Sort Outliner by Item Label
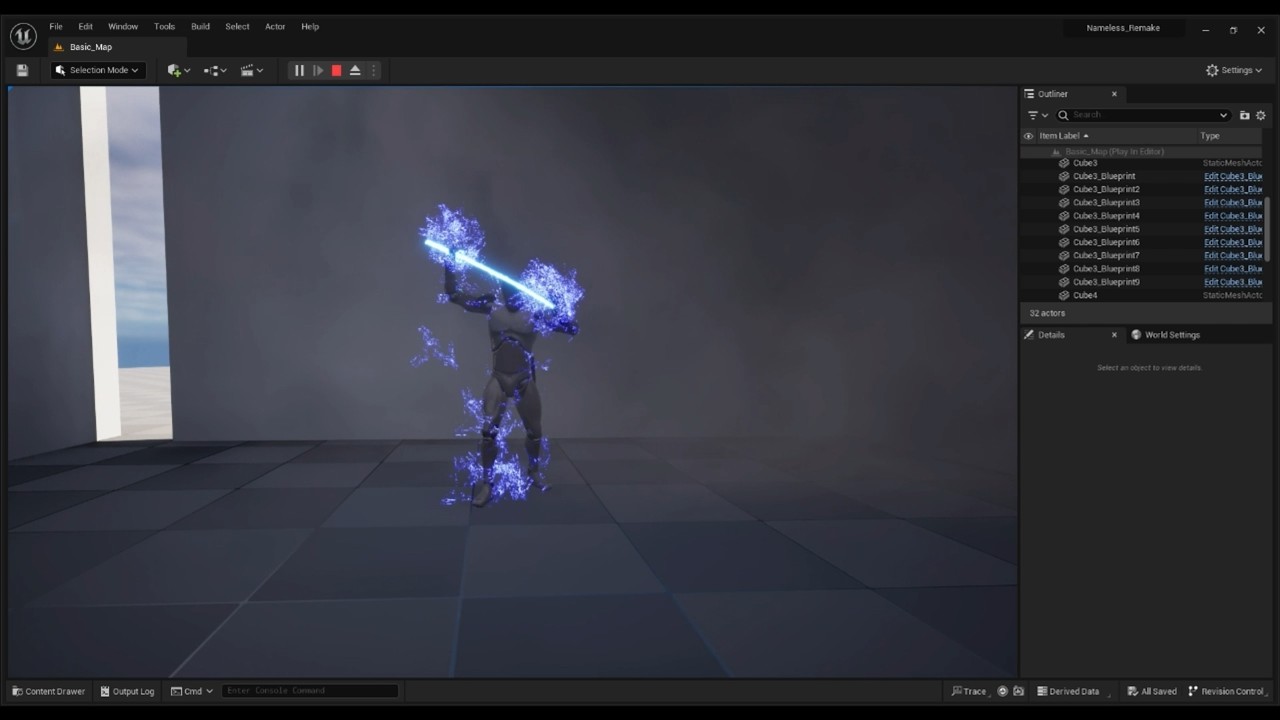This screenshot has width=1280, height=720. click(1063, 136)
